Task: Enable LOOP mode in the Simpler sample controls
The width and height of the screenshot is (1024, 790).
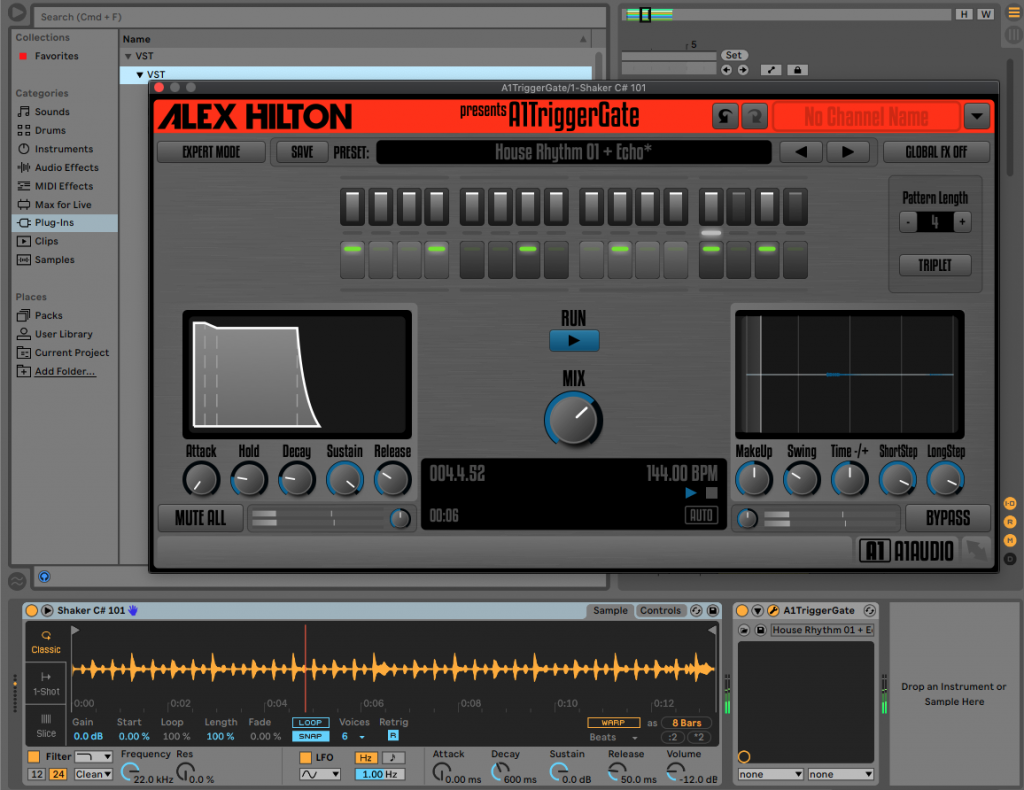Action: [310, 721]
